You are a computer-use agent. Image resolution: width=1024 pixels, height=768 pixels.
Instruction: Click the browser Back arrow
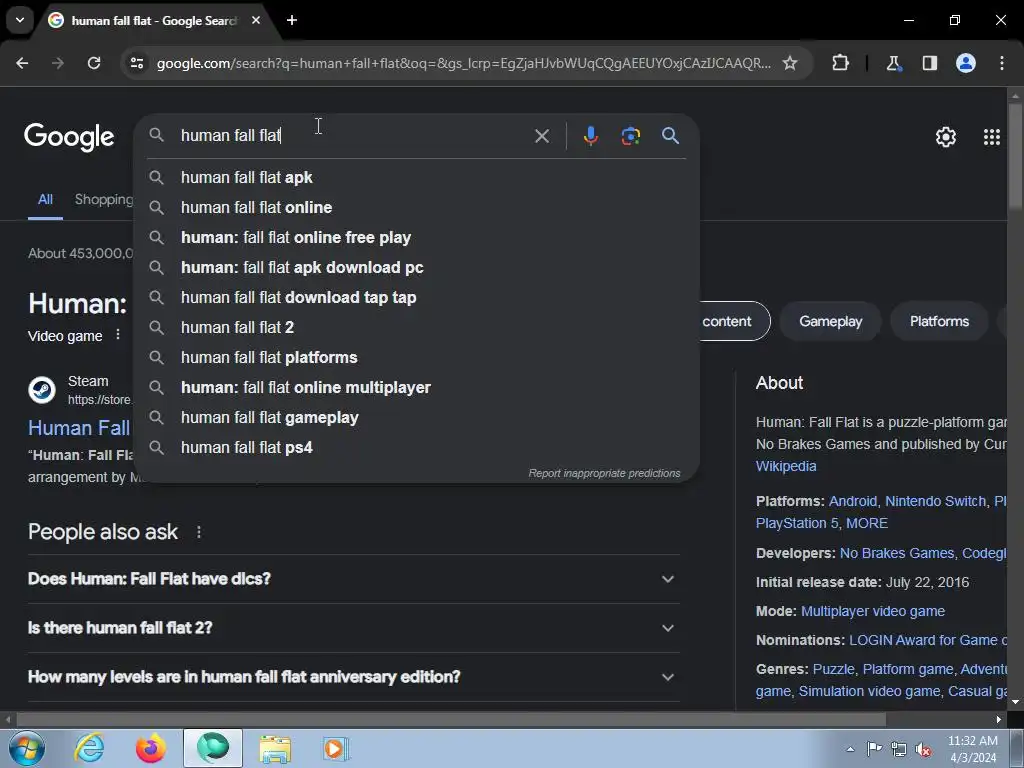22,63
